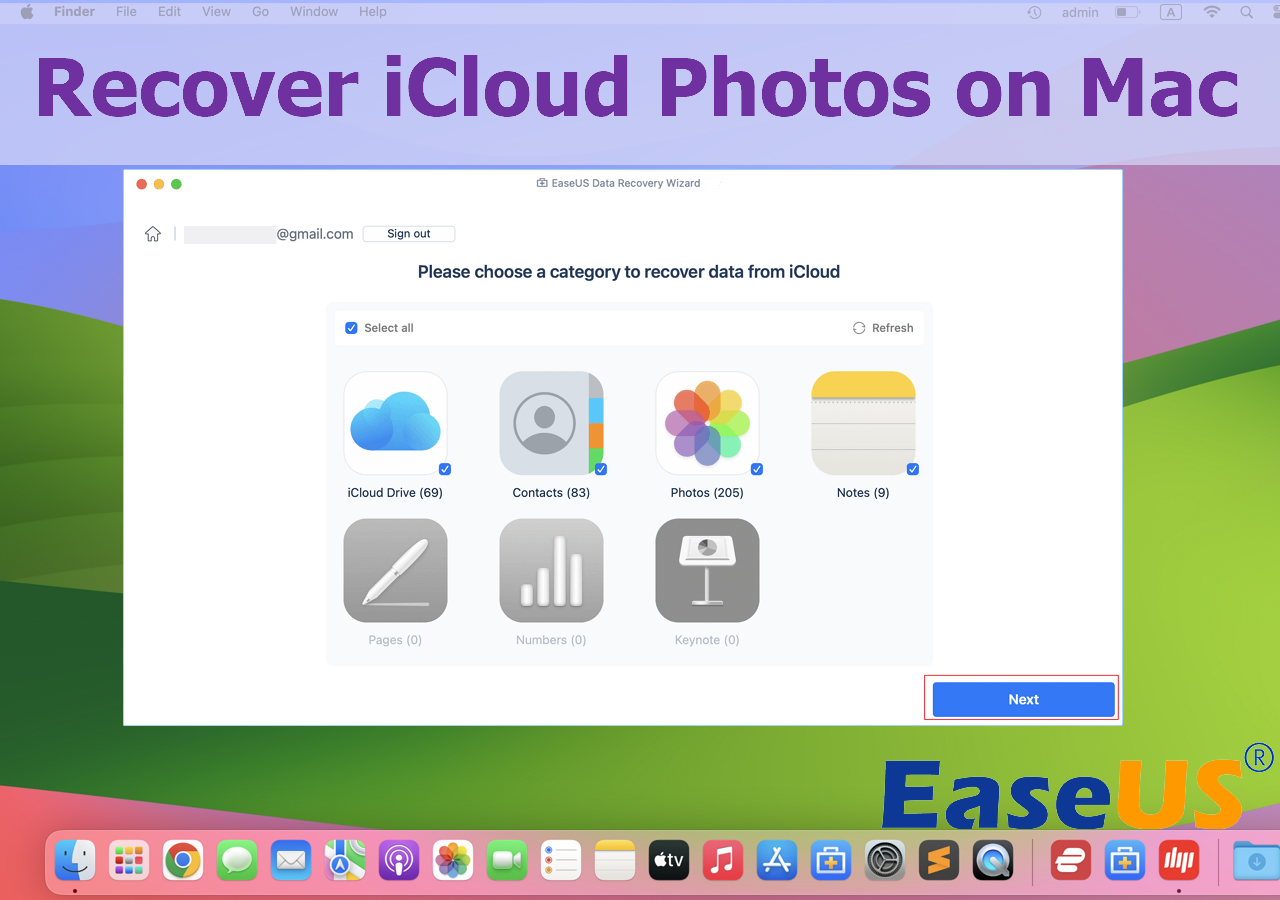Refresh the iCloud category list
Image resolution: width=1280 pixels, height=900 pixels.
click(883, 328)
